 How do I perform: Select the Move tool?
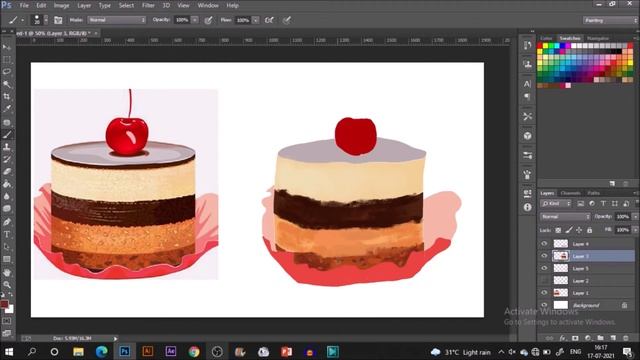(x=7, y=47)
